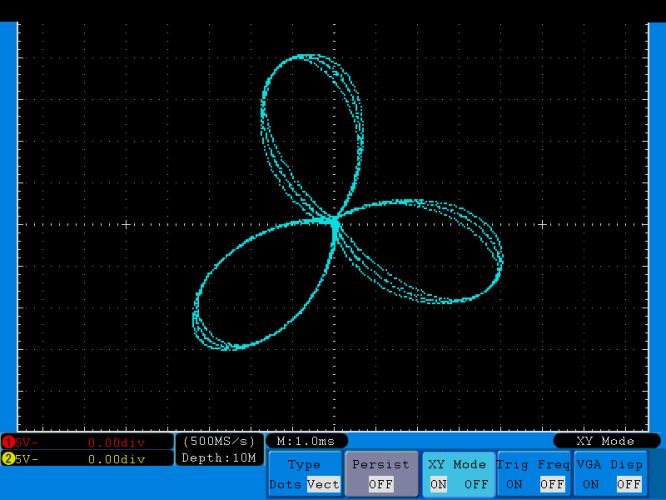
Task: Click the XY Mode menu label
Action: pos(457,465)
